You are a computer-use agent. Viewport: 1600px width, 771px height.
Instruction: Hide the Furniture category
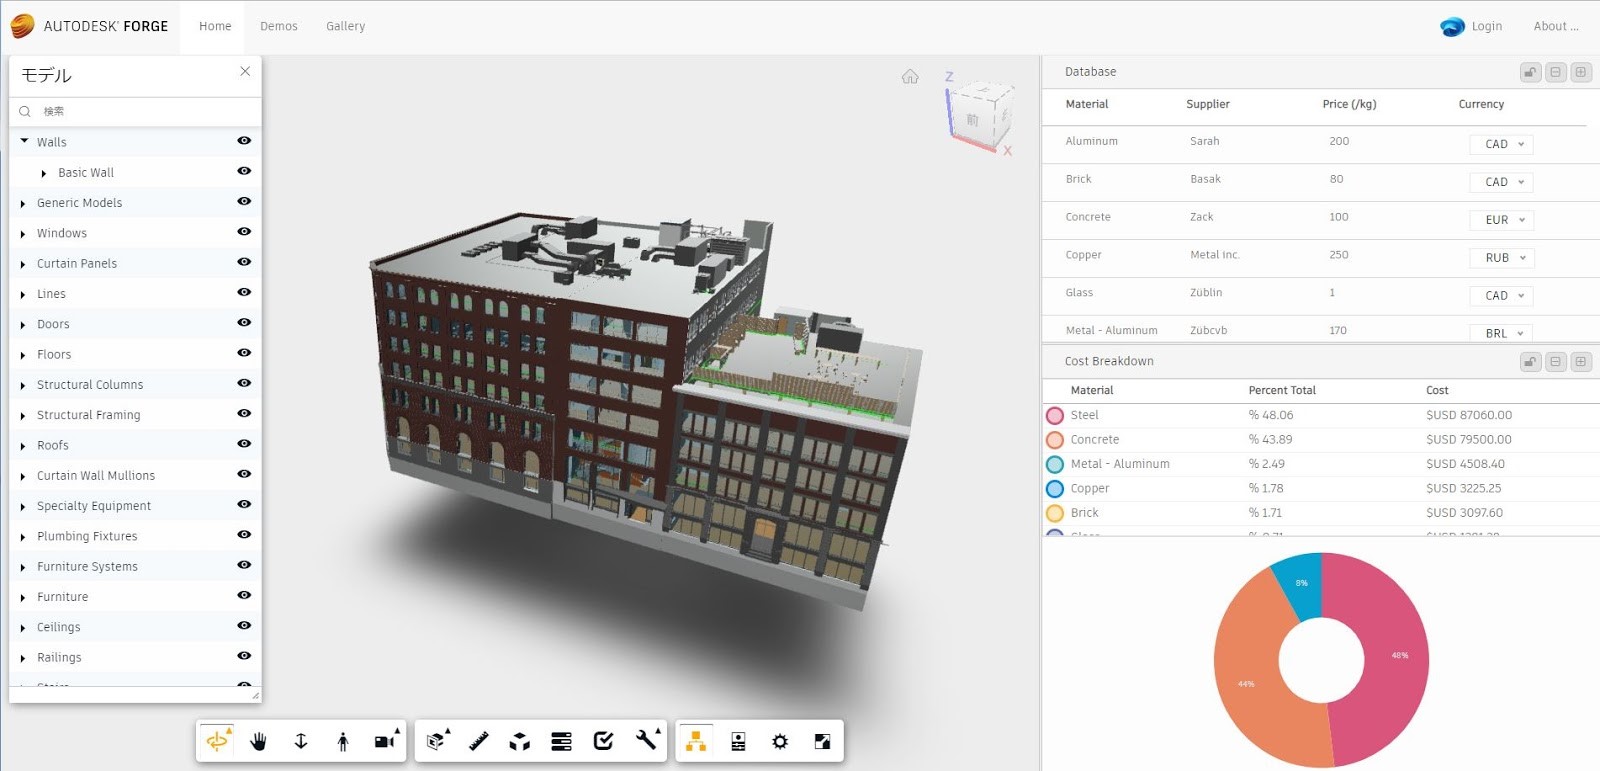pyautogui.click(x=244, y=595)
